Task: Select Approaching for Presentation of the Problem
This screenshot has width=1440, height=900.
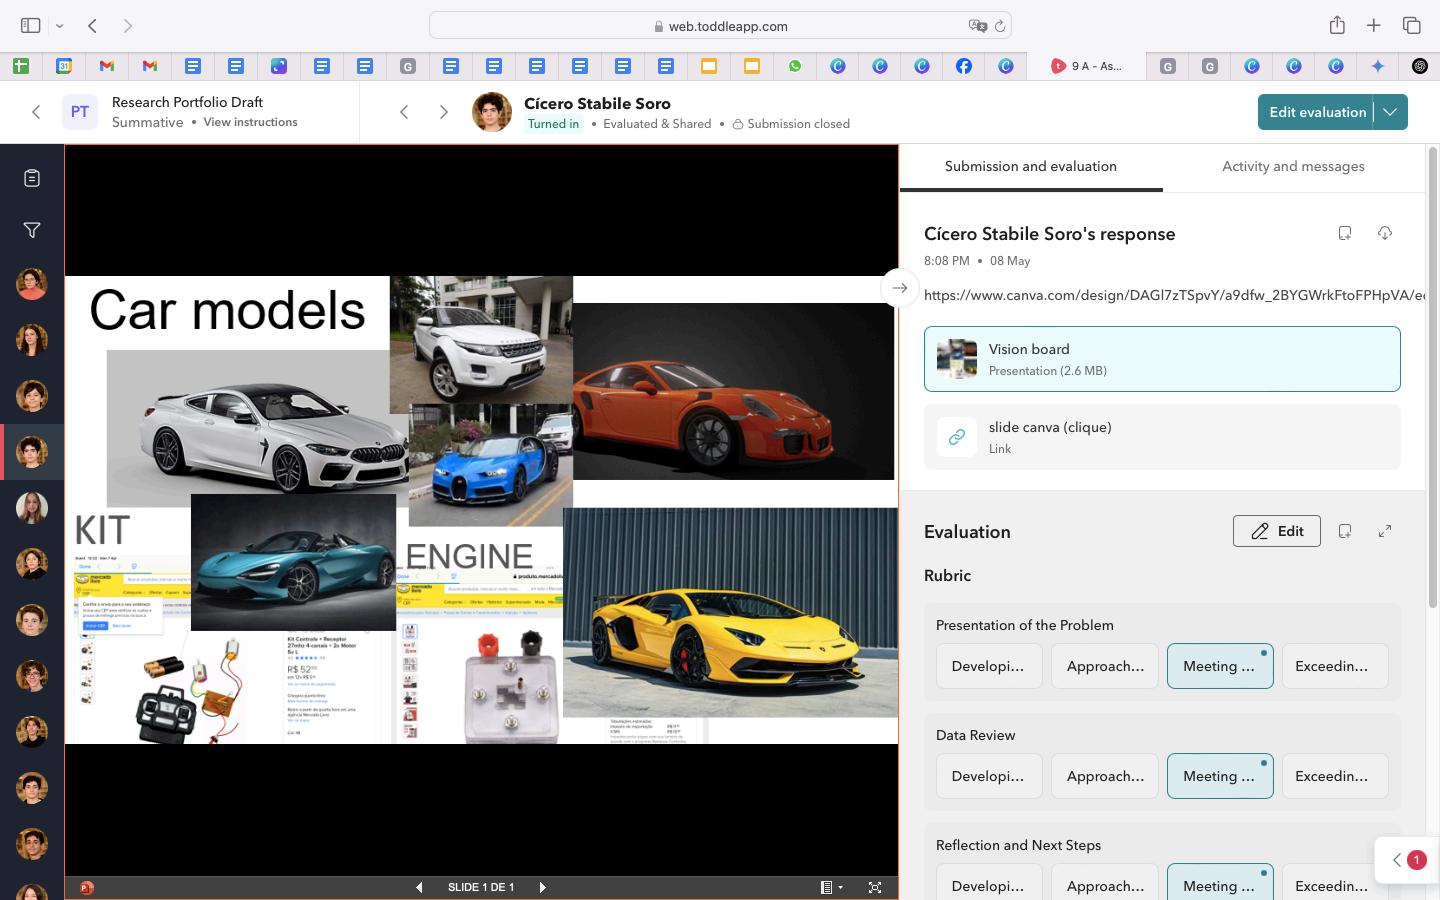Action: [1105, 666]
